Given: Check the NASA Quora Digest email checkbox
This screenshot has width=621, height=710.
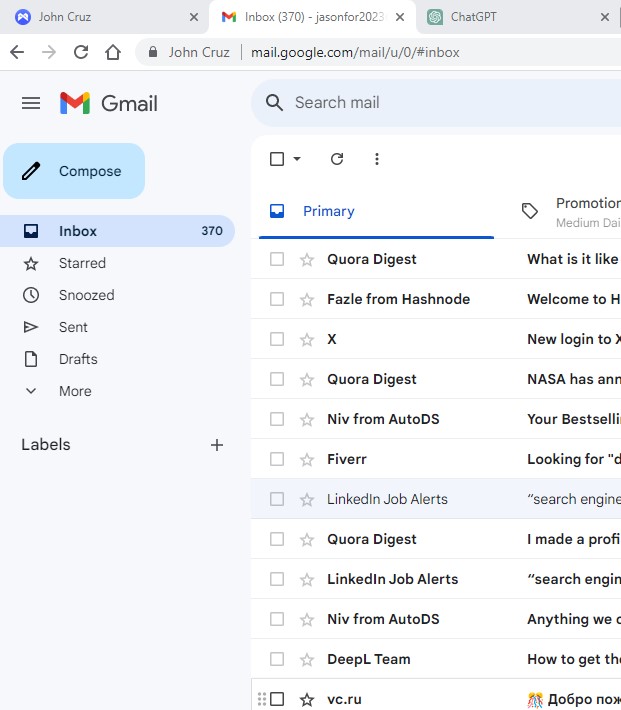Looking at the screenshot, I should [x=277, y=379].
